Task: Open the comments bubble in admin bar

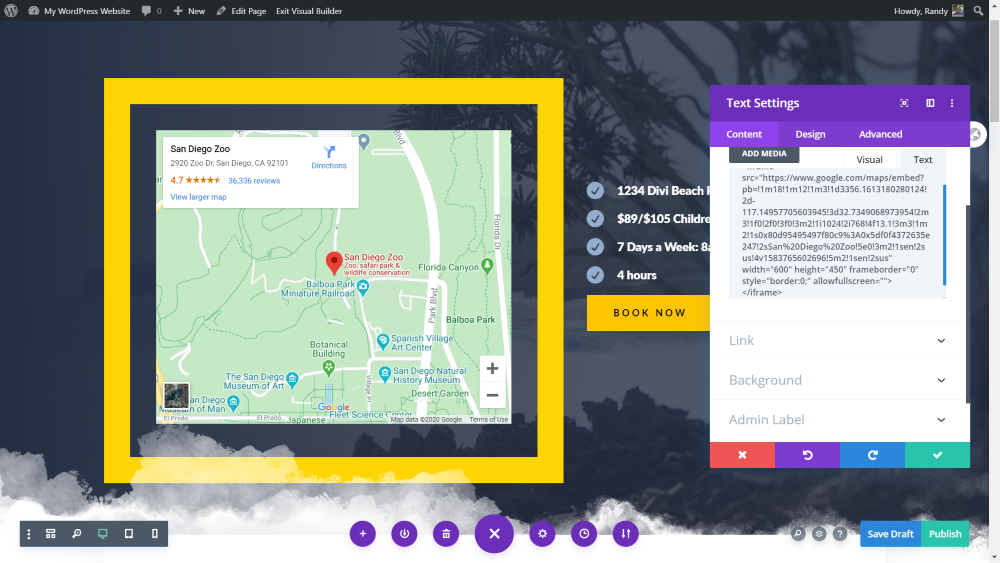Action: click(151, 11)
